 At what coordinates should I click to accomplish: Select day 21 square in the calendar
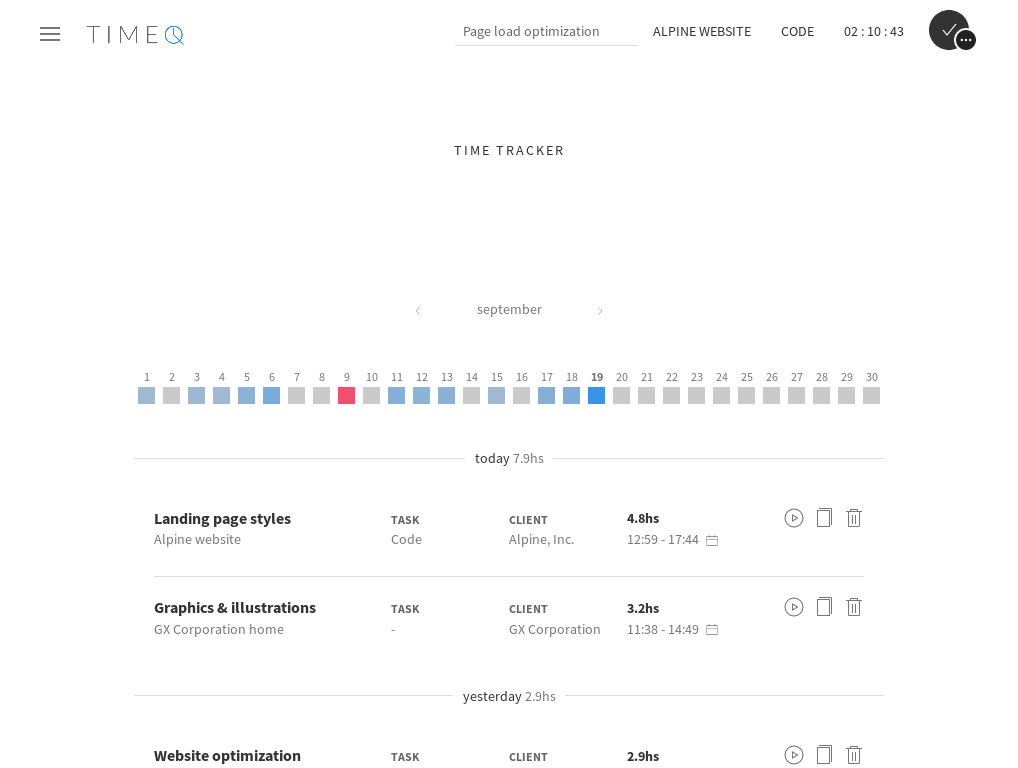[x=647, y=395]
